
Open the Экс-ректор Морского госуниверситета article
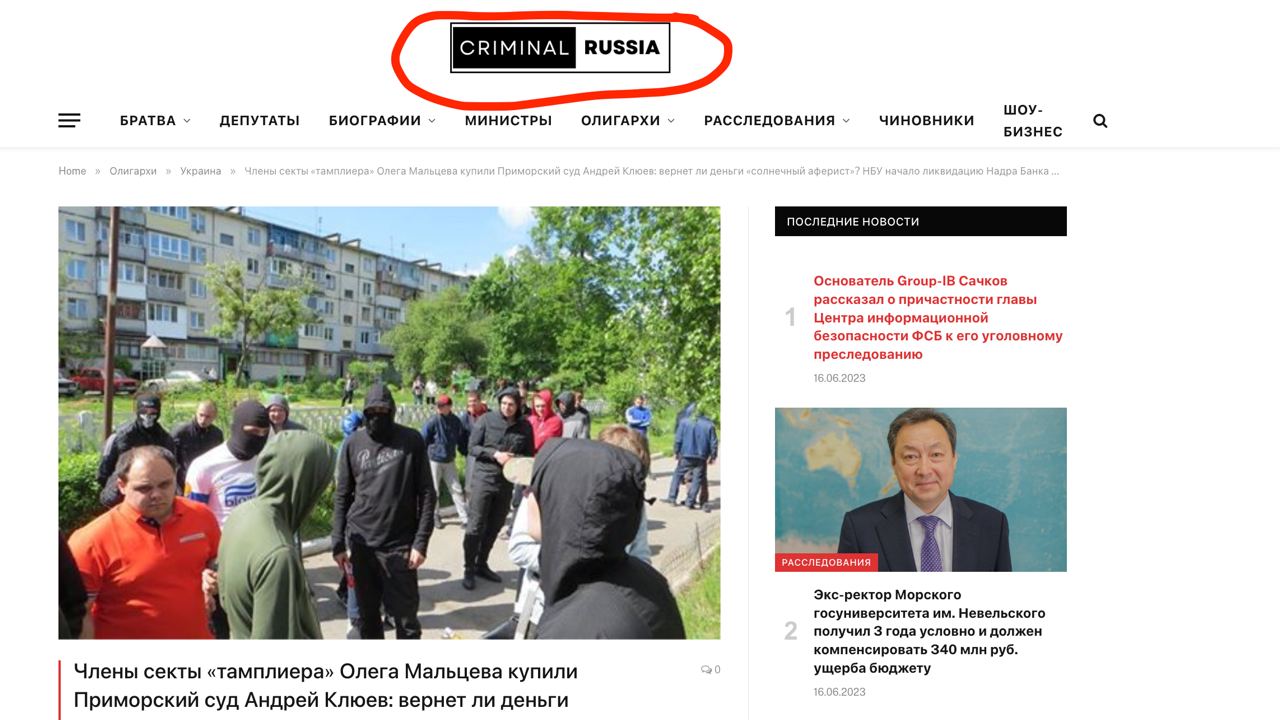929,631
